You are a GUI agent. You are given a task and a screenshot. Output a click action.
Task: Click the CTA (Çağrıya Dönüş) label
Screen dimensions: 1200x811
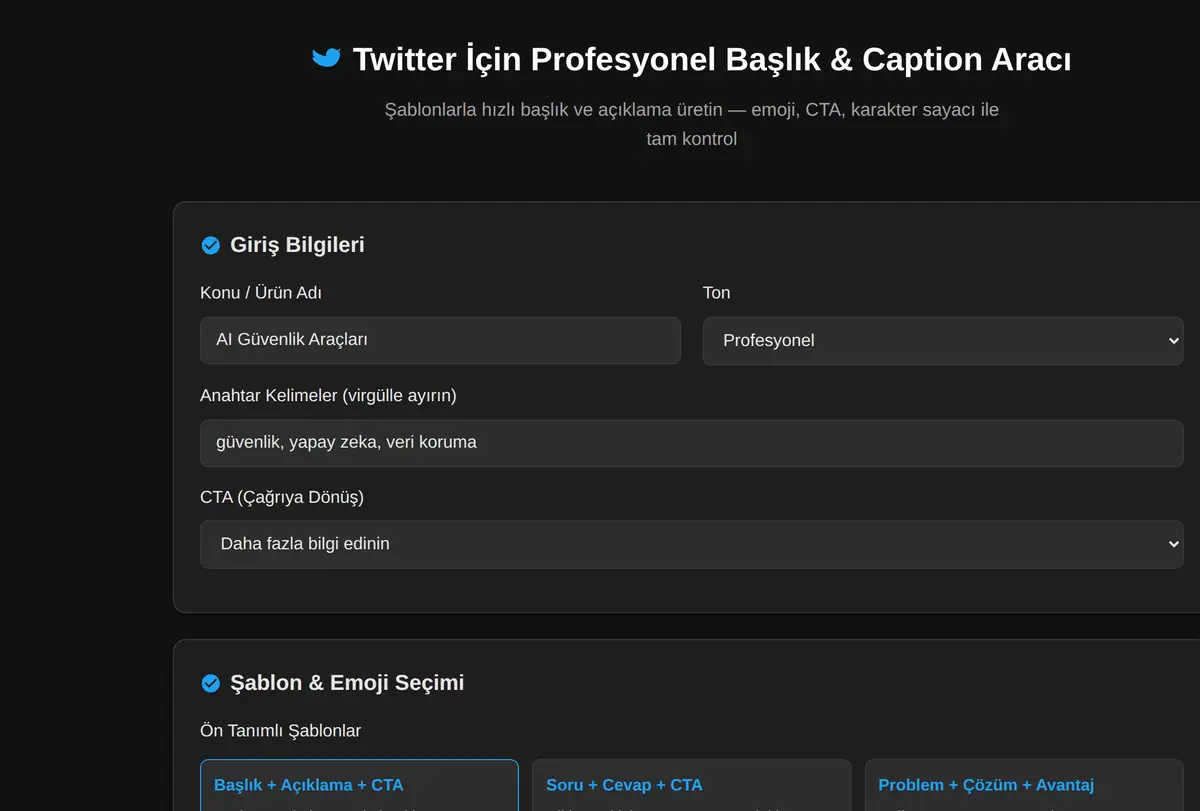click(282, 497)
